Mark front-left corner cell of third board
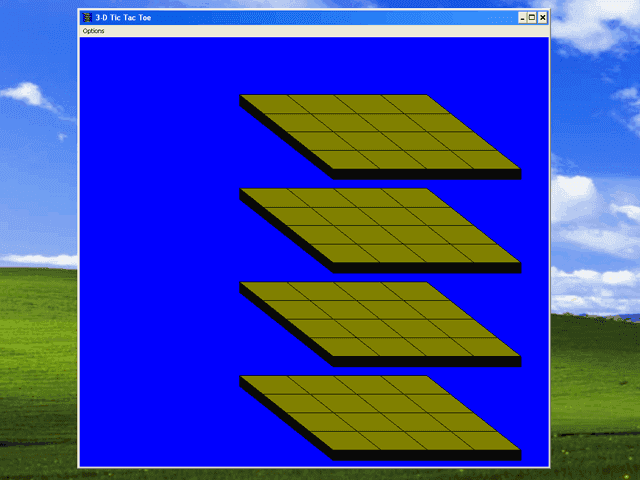 [x=346, y=347]
